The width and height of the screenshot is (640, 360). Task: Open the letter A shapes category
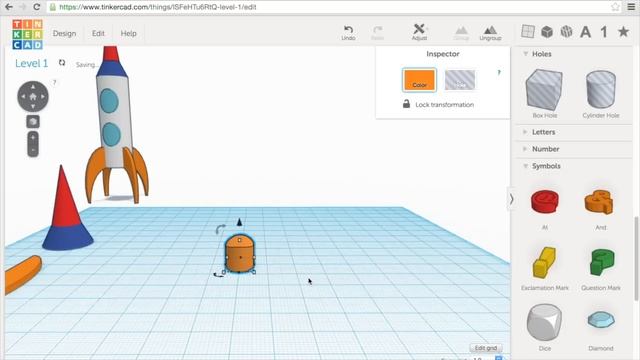pos(585,32)
